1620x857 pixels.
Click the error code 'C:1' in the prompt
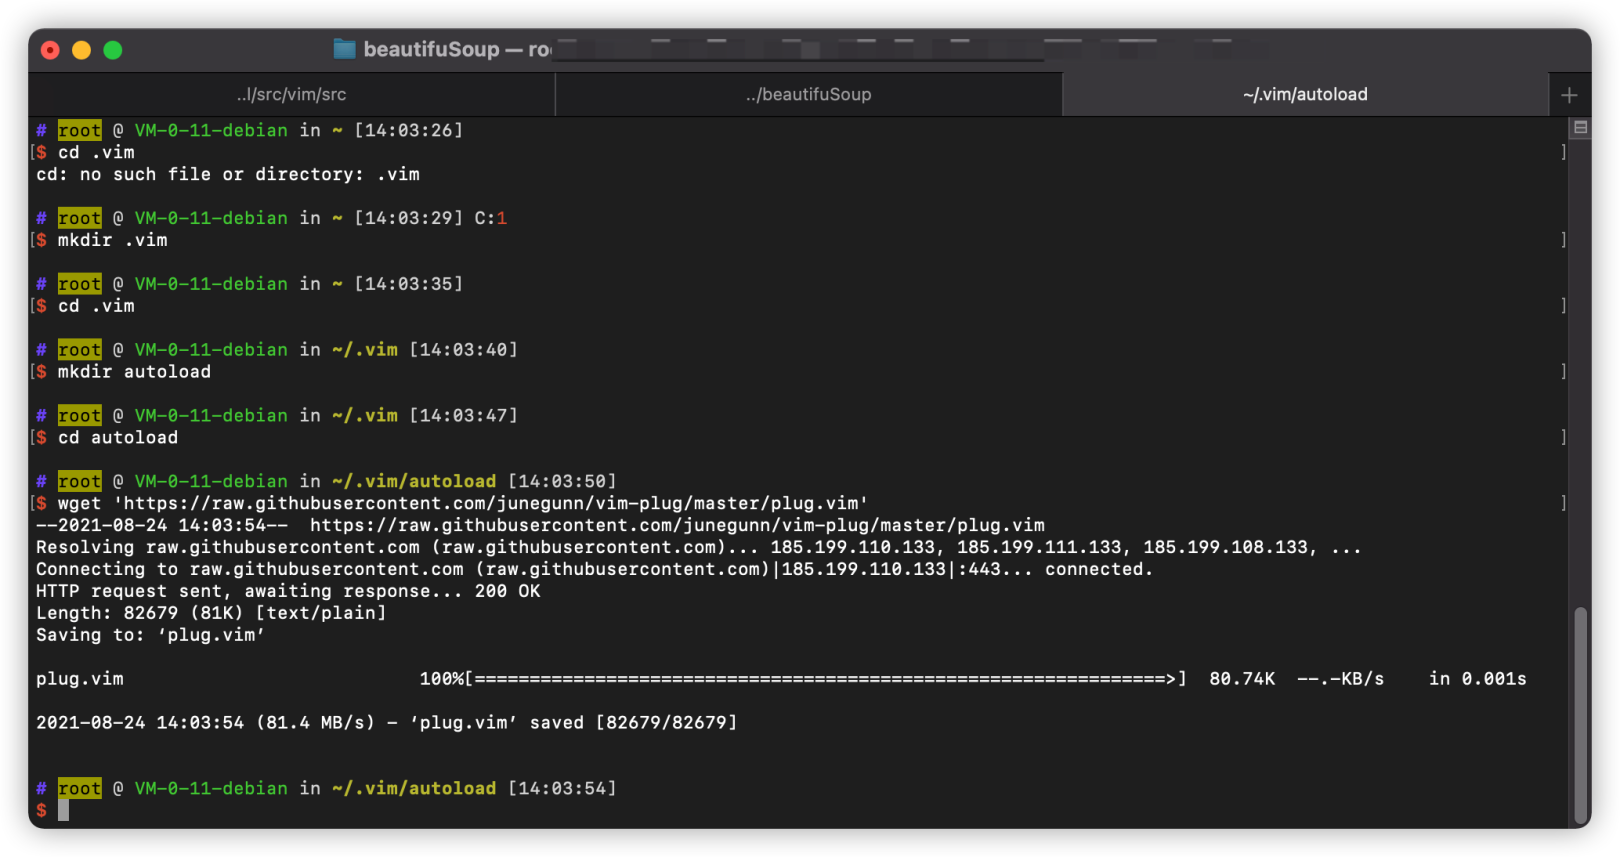[x=490, y=218]
